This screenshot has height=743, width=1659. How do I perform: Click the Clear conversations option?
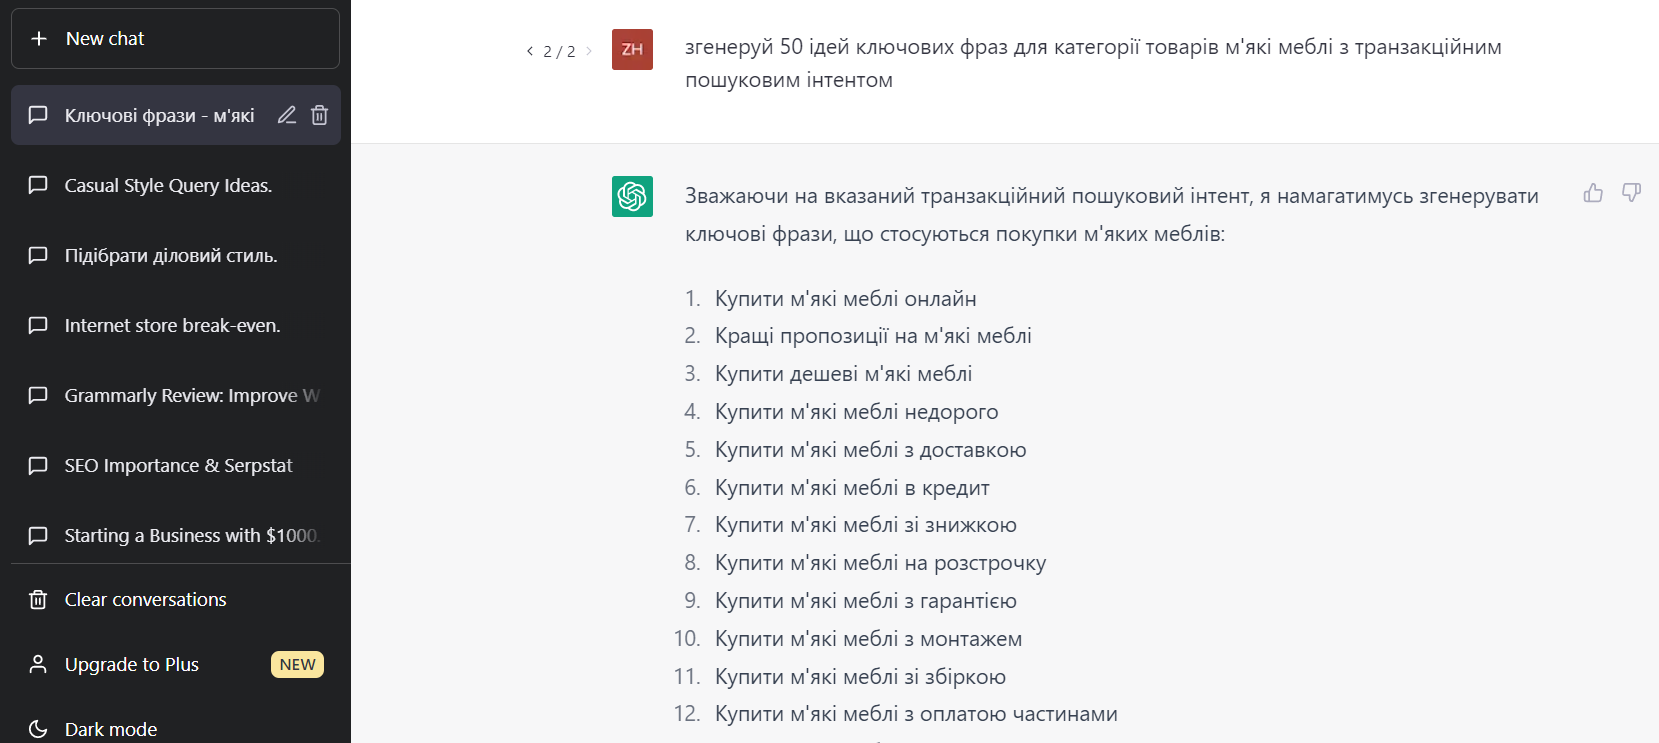point(144,599)
